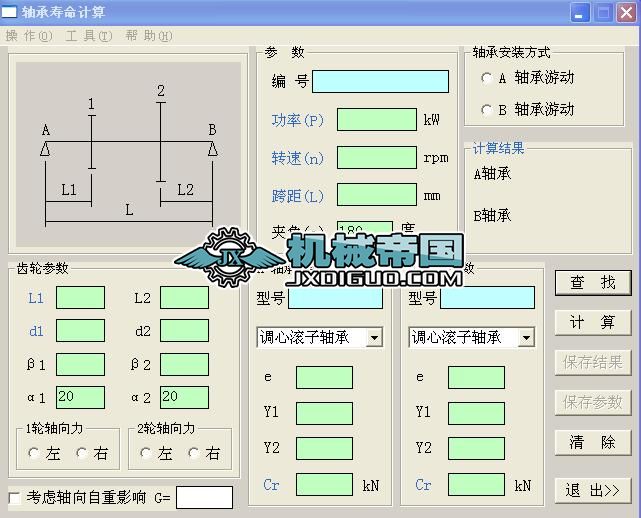This screenshot has width=641, height=518.
Task: Focus the d1 gear parameter field
Action: (x=80, y=331)
